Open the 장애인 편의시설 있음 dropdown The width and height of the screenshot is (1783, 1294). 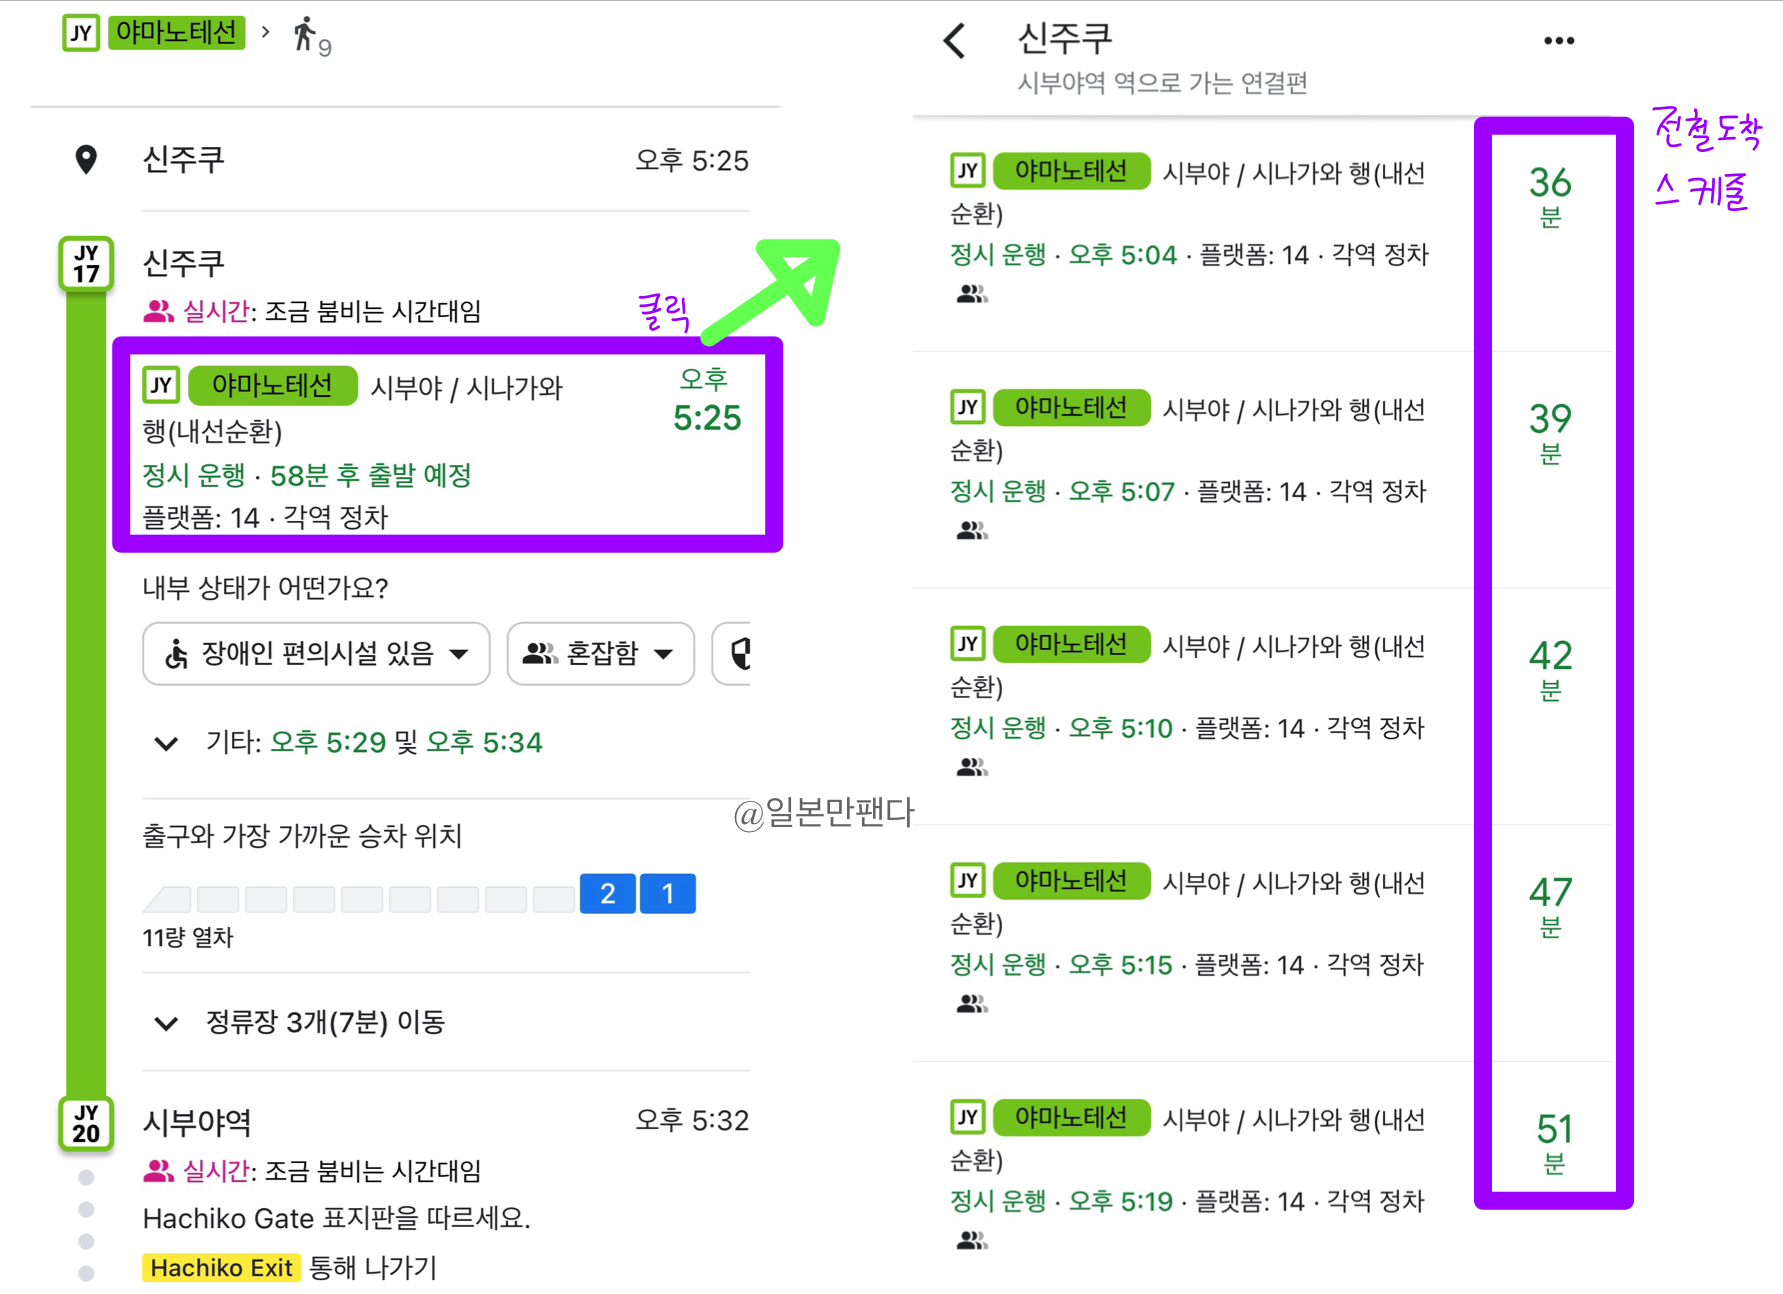[x=315, y=654]
